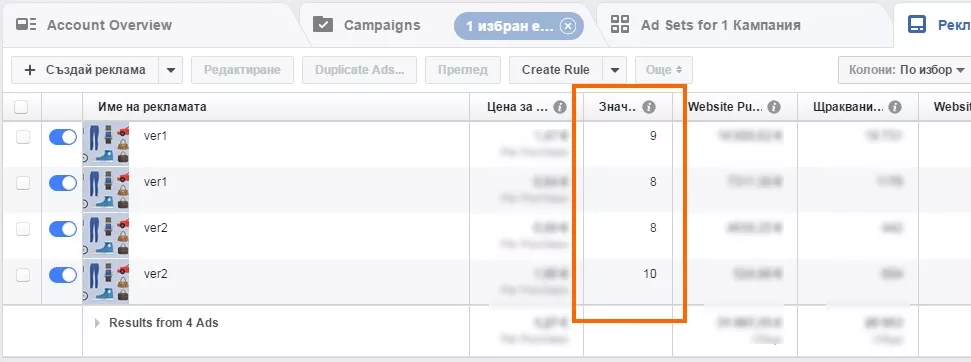971x362 pixels.
Task: Remove the '1 избран е...' filter chip
Action: click(567, 26)
